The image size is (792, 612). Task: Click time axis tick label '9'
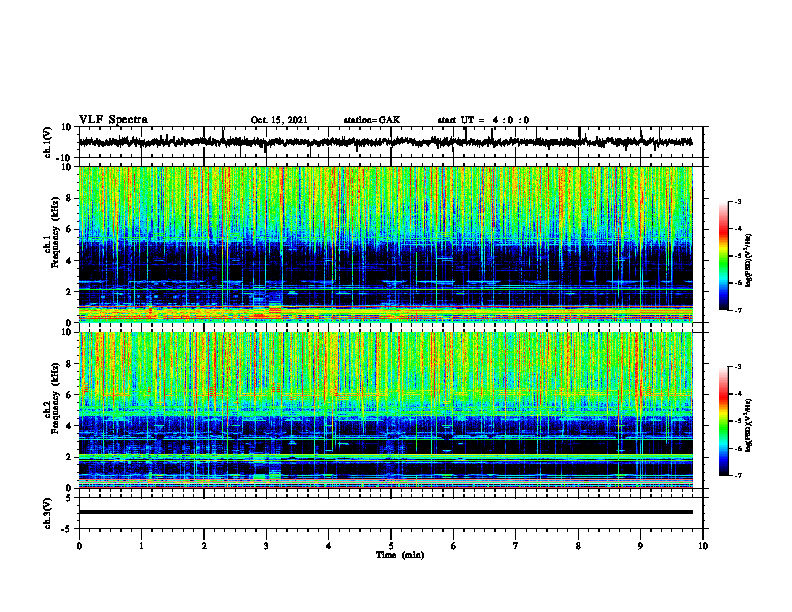click(x=640, y=546)
